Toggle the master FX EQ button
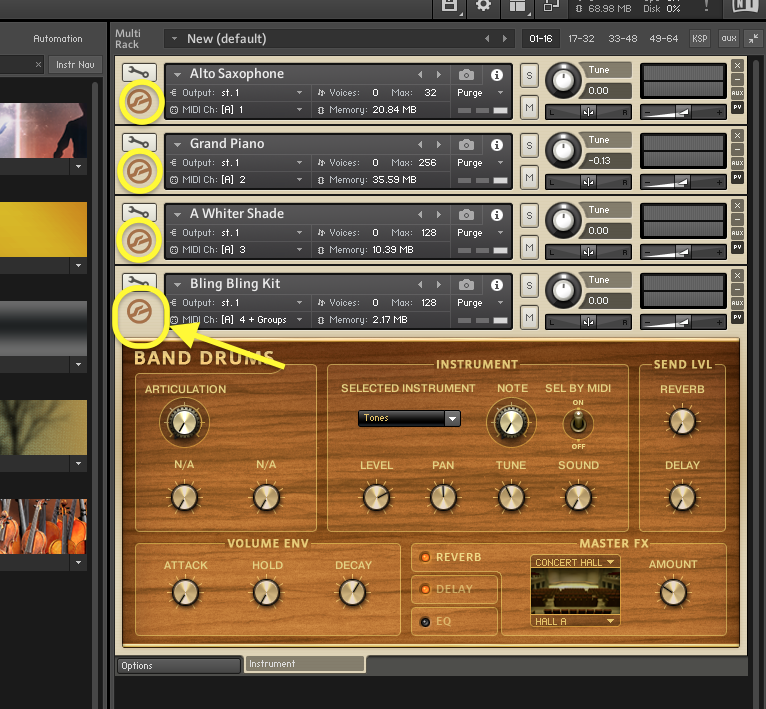Image resolution: width=766 pixels, height=709 pixels. click(426, 622)
